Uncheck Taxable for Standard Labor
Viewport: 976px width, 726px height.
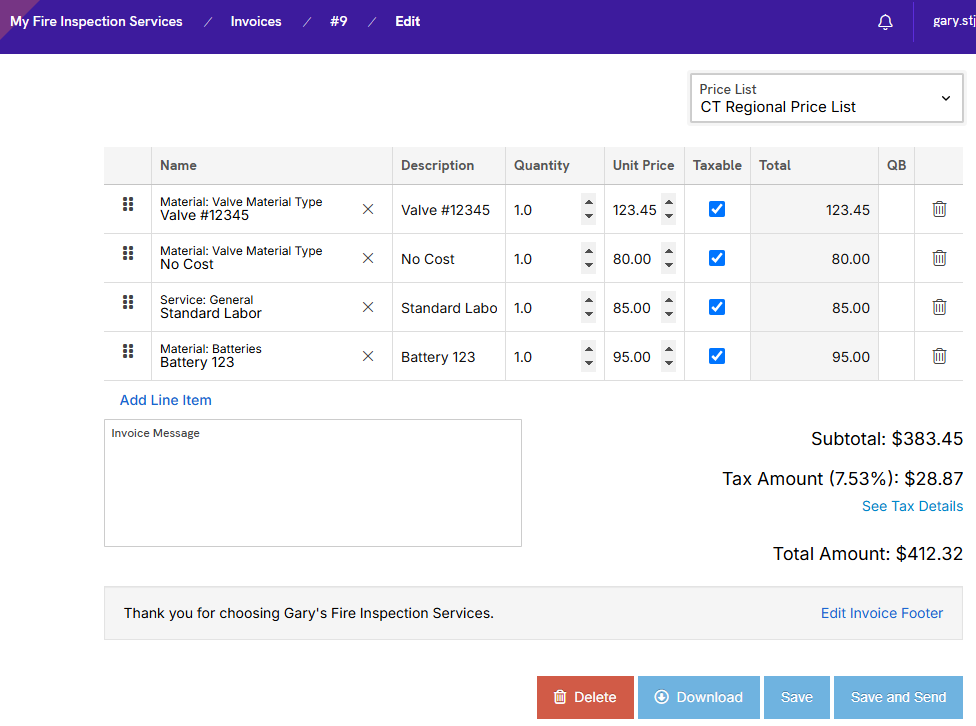[717, 307]
